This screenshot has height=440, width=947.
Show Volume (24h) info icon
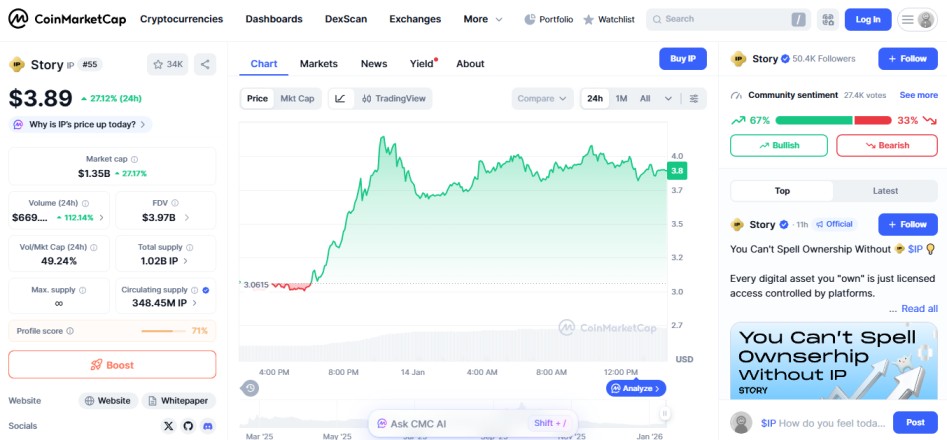tap(85, 203)
